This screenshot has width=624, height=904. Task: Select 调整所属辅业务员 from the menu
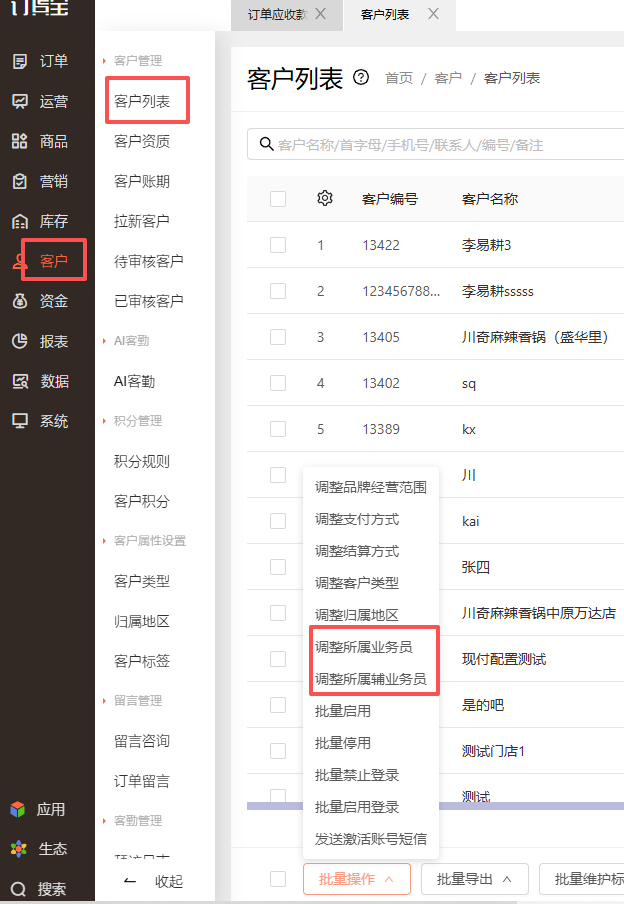[371, 679]
